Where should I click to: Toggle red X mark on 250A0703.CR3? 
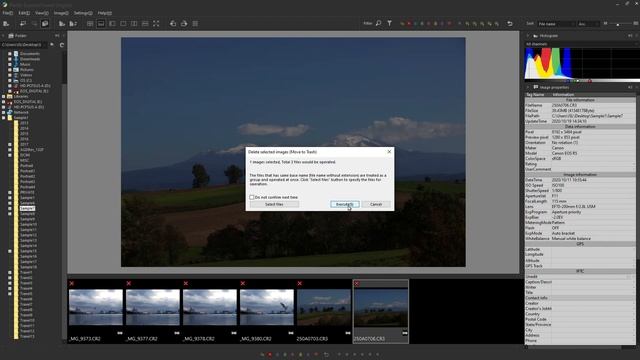click(x=300, y=283)
